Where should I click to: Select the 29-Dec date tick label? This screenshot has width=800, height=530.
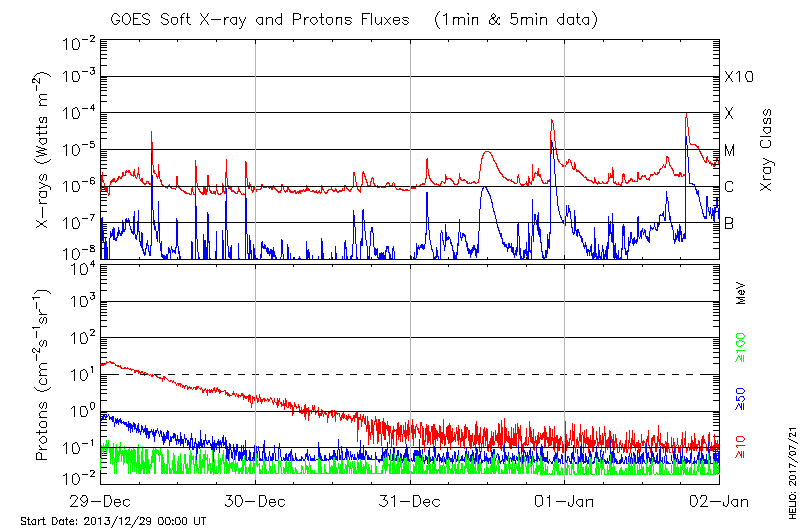tap(100, 501)
